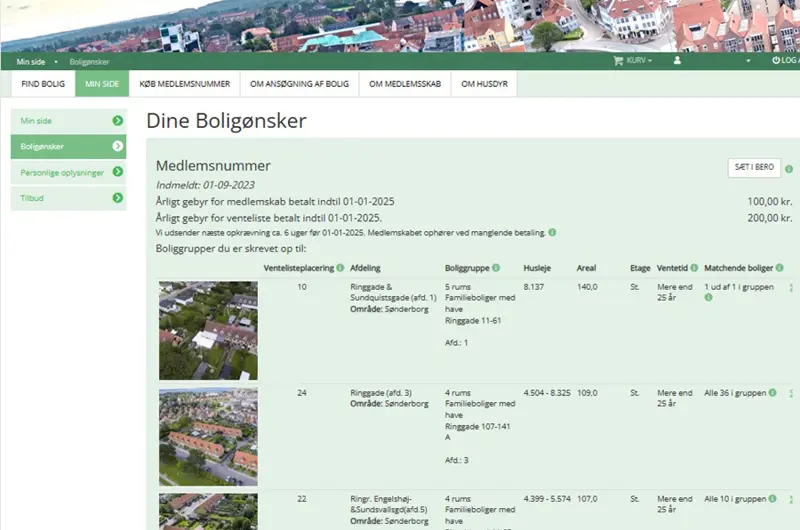
Task: Open options menu for Ringgade & Sundquistsgade row
Action: pos(792,287)
